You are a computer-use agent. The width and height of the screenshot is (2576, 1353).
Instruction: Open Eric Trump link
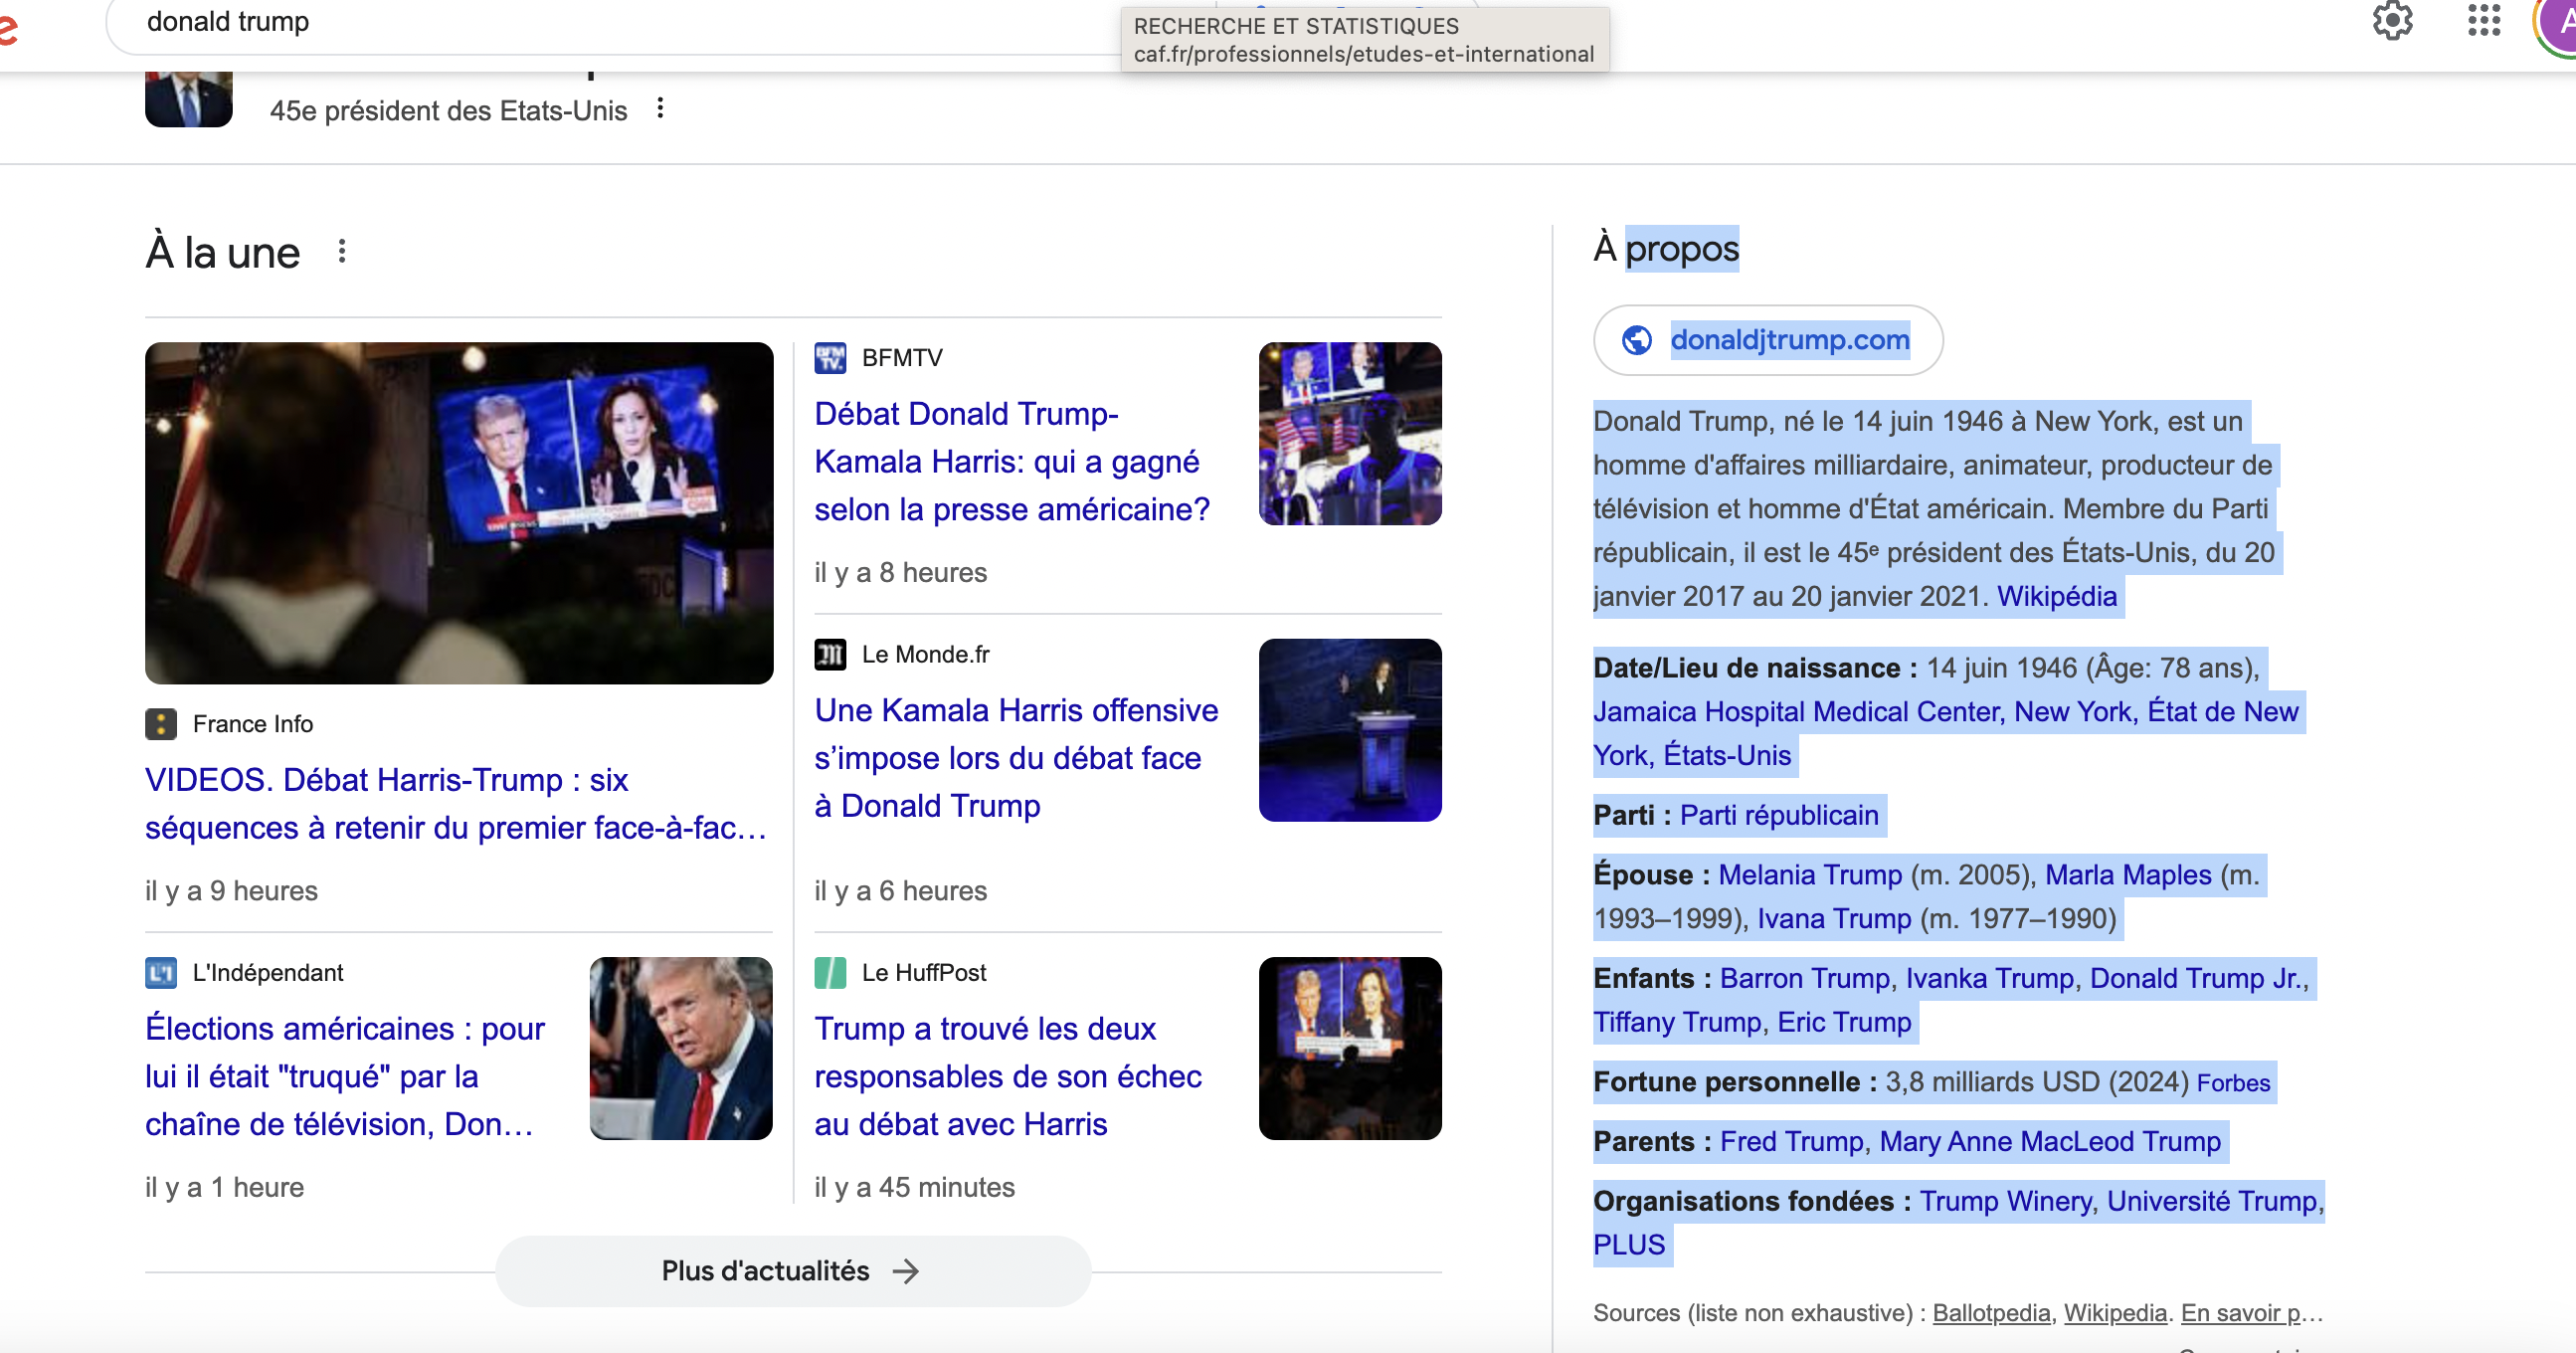[x=1844, y=1023]
